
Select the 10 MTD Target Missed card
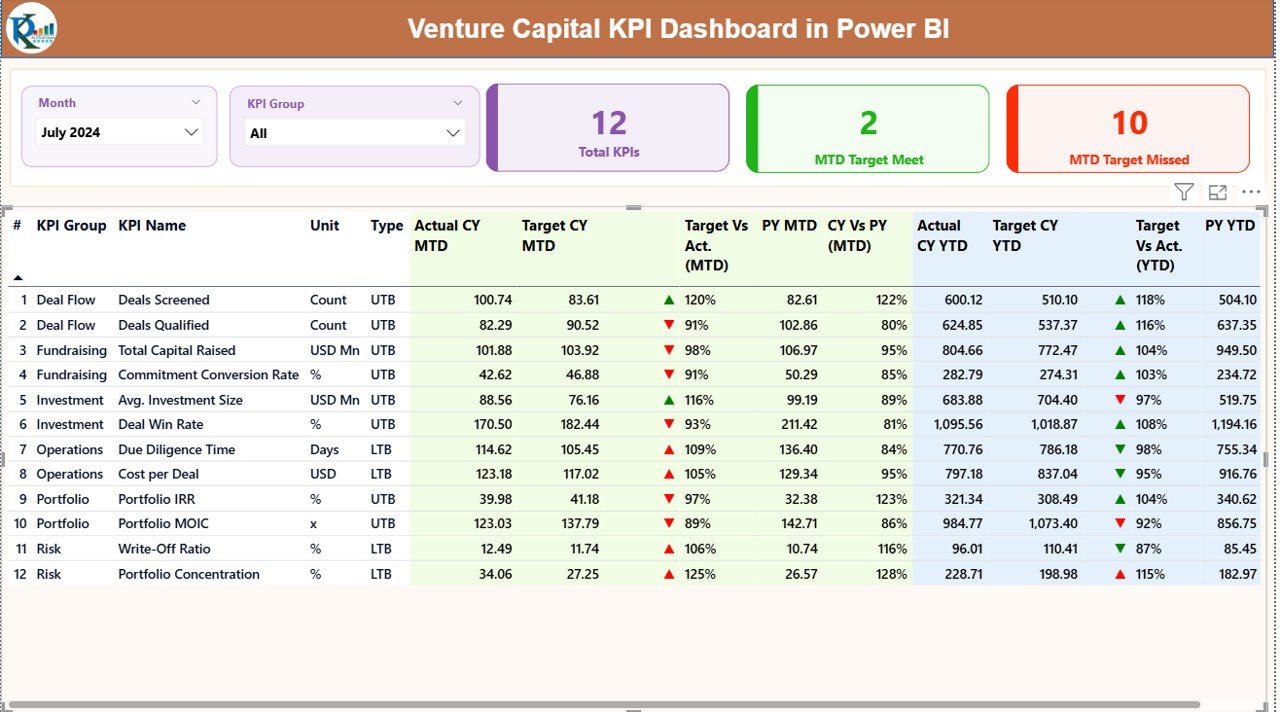pyautogui.click(x=1127, y=128)
